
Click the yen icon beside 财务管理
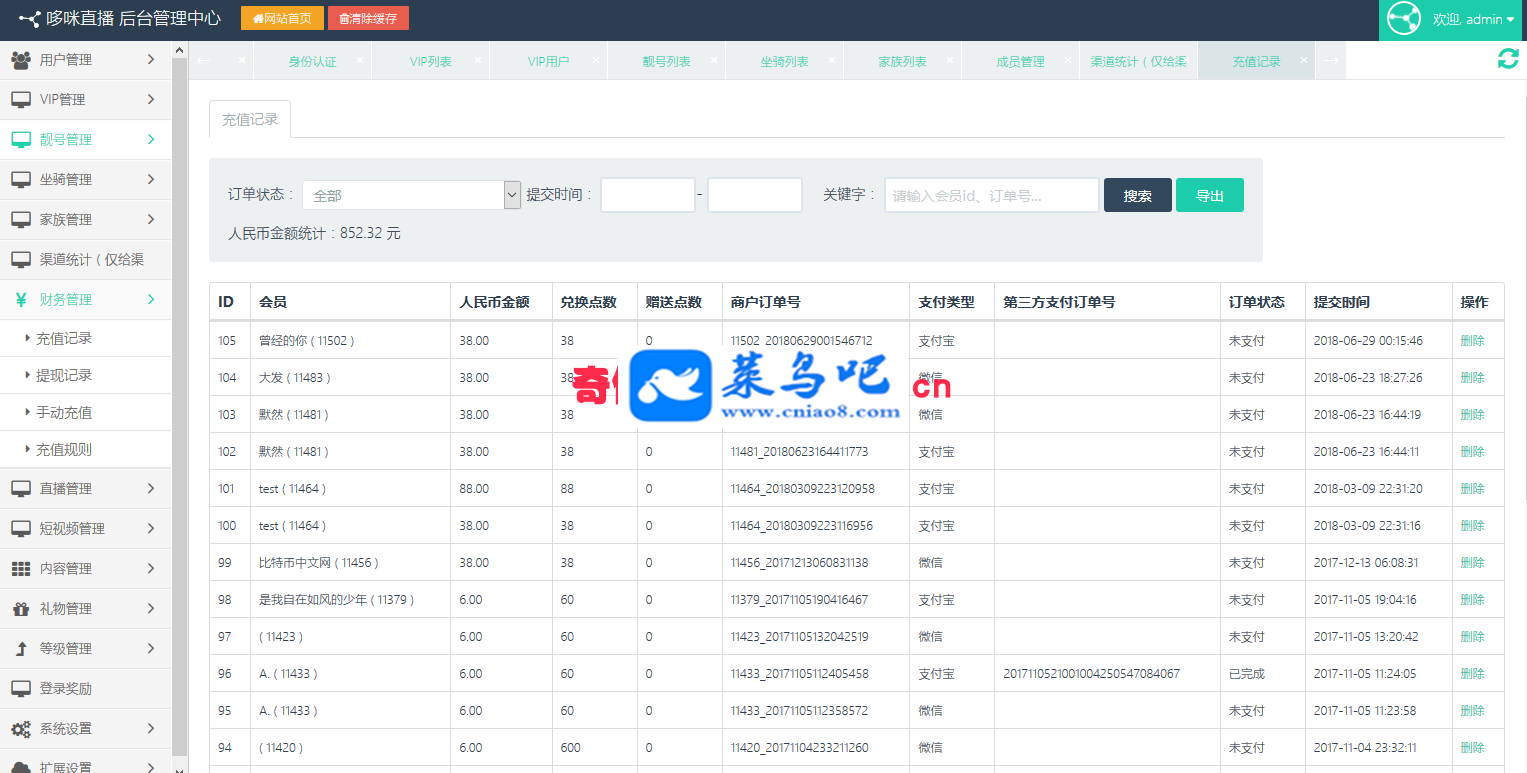click(x=20, y=300)
